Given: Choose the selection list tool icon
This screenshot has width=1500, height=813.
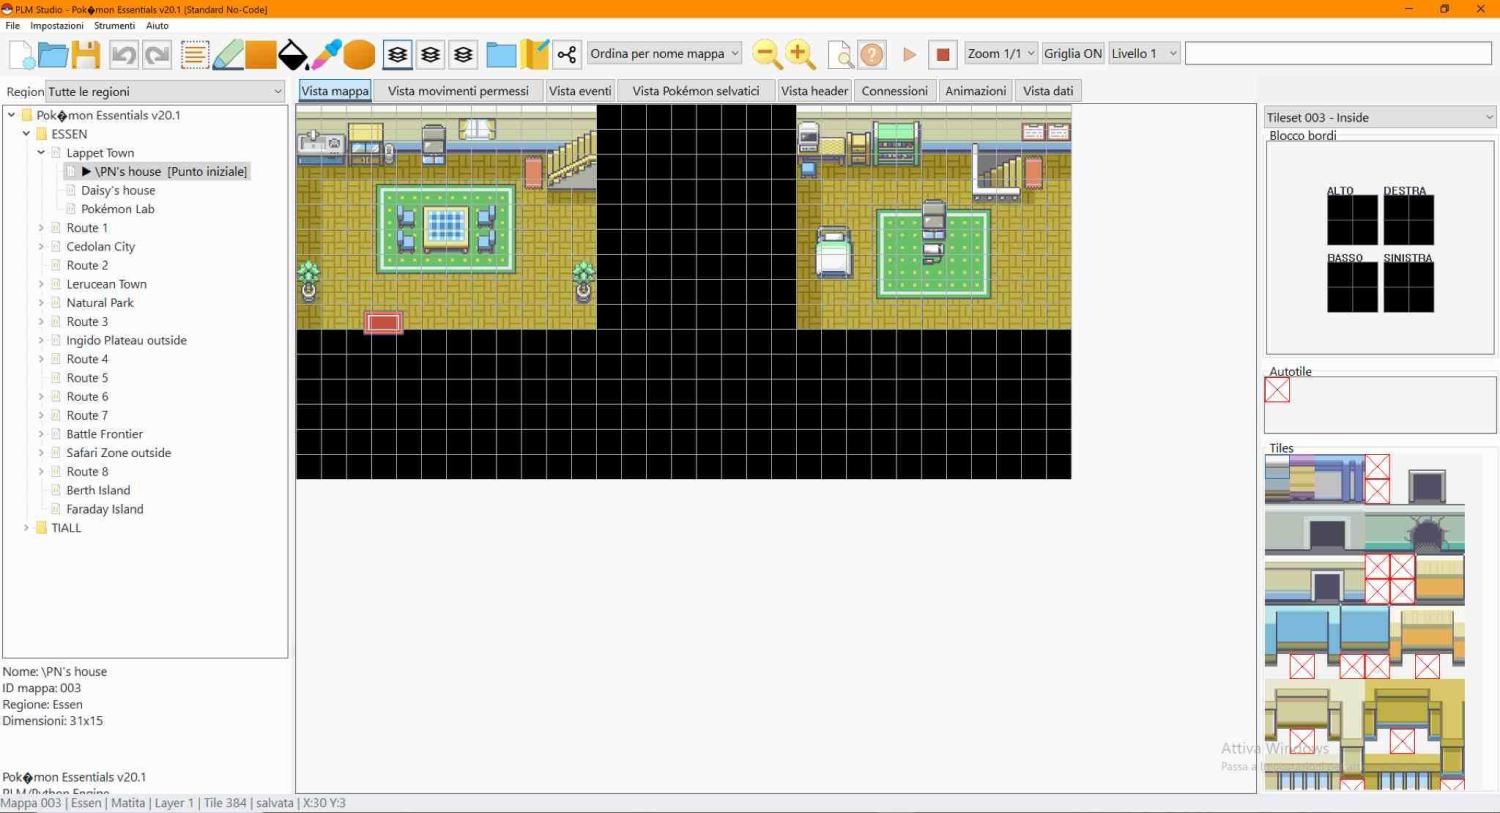Looking at the screenshot, I should click(x=195, y=54).
